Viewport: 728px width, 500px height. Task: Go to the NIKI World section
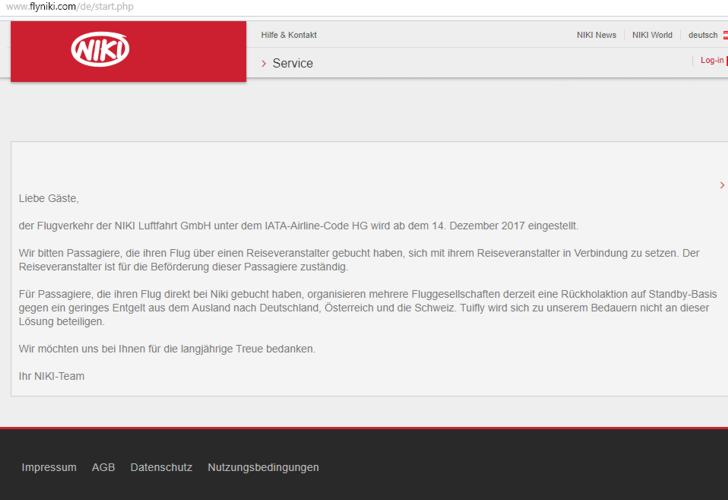click(x=652, y=35)
